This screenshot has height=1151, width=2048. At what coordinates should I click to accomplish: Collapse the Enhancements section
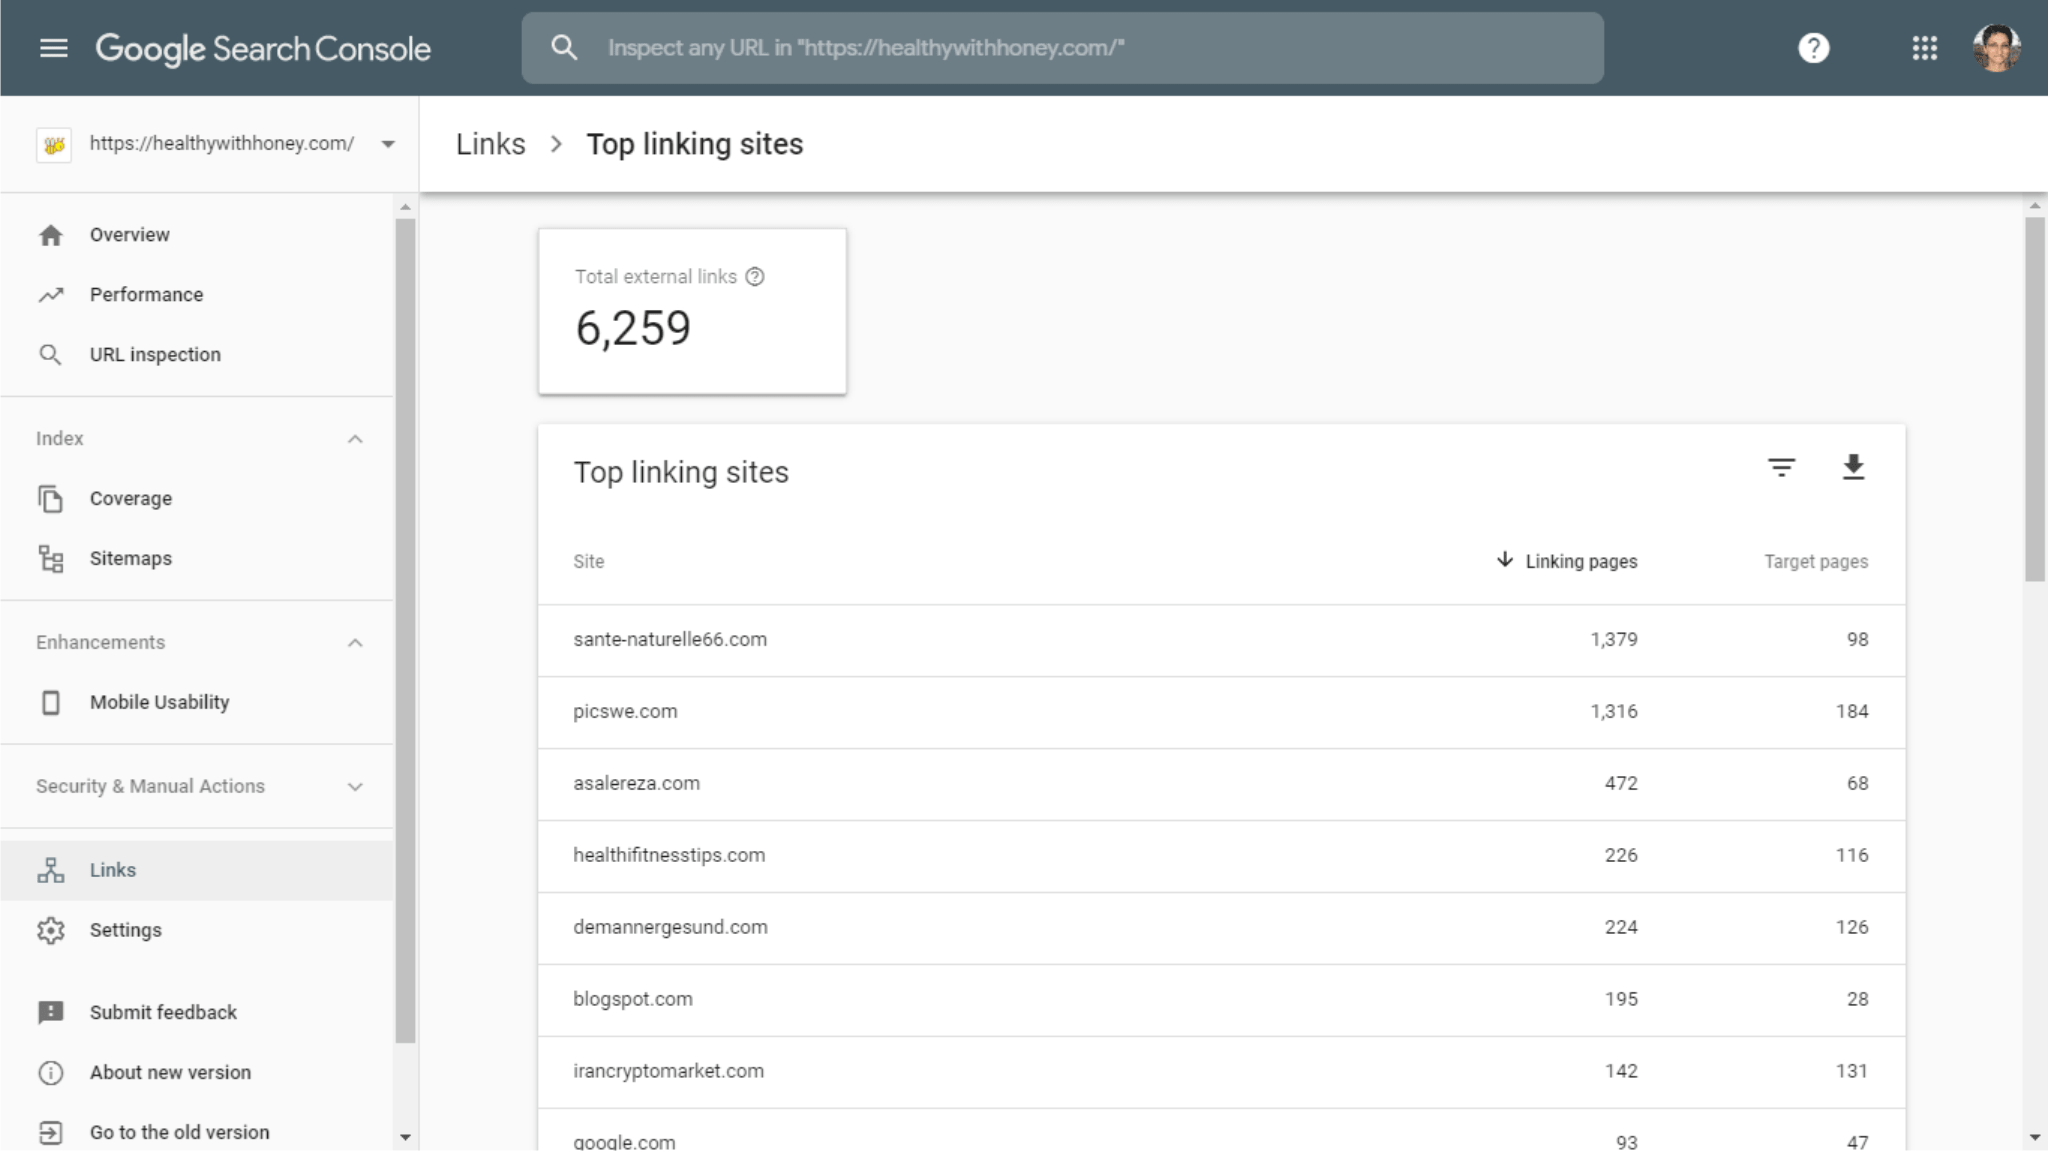(x=355, y=643)
